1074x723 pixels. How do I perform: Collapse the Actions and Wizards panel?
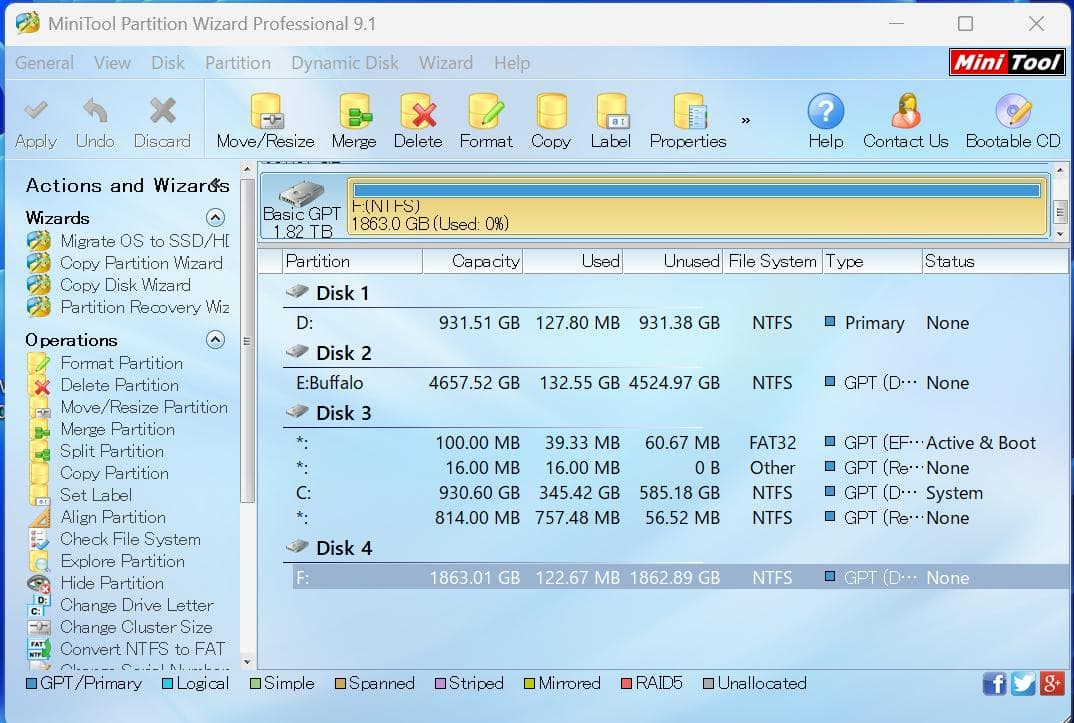(x=216, y=183)
